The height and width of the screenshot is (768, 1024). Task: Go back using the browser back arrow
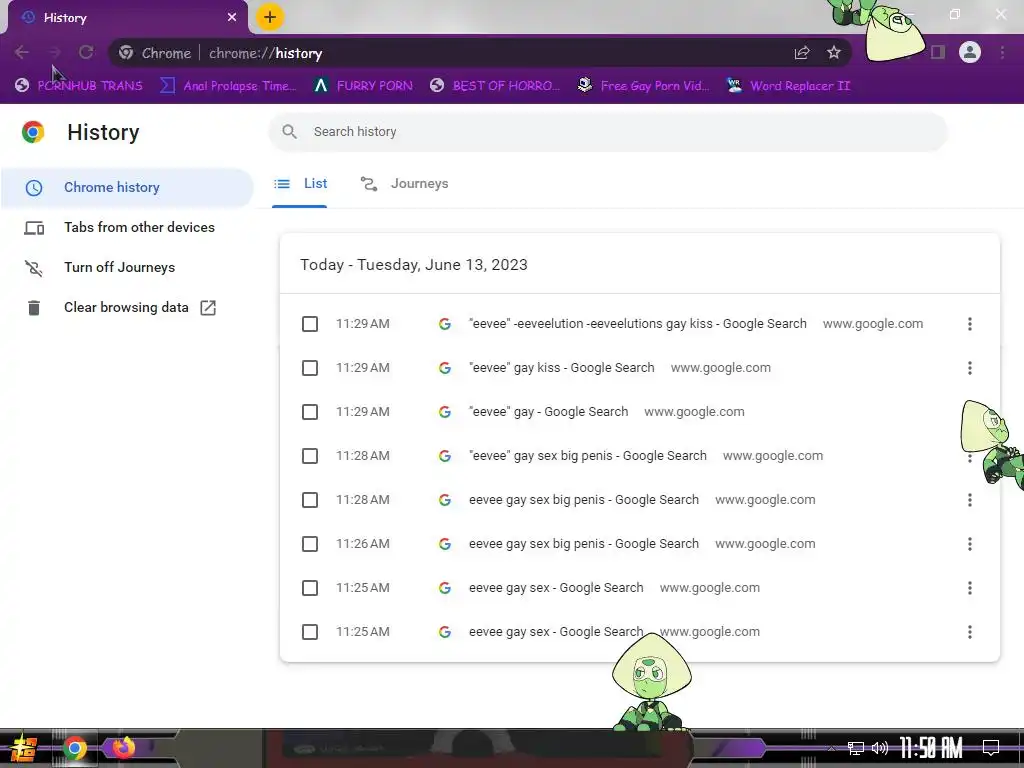click(22, 53)
